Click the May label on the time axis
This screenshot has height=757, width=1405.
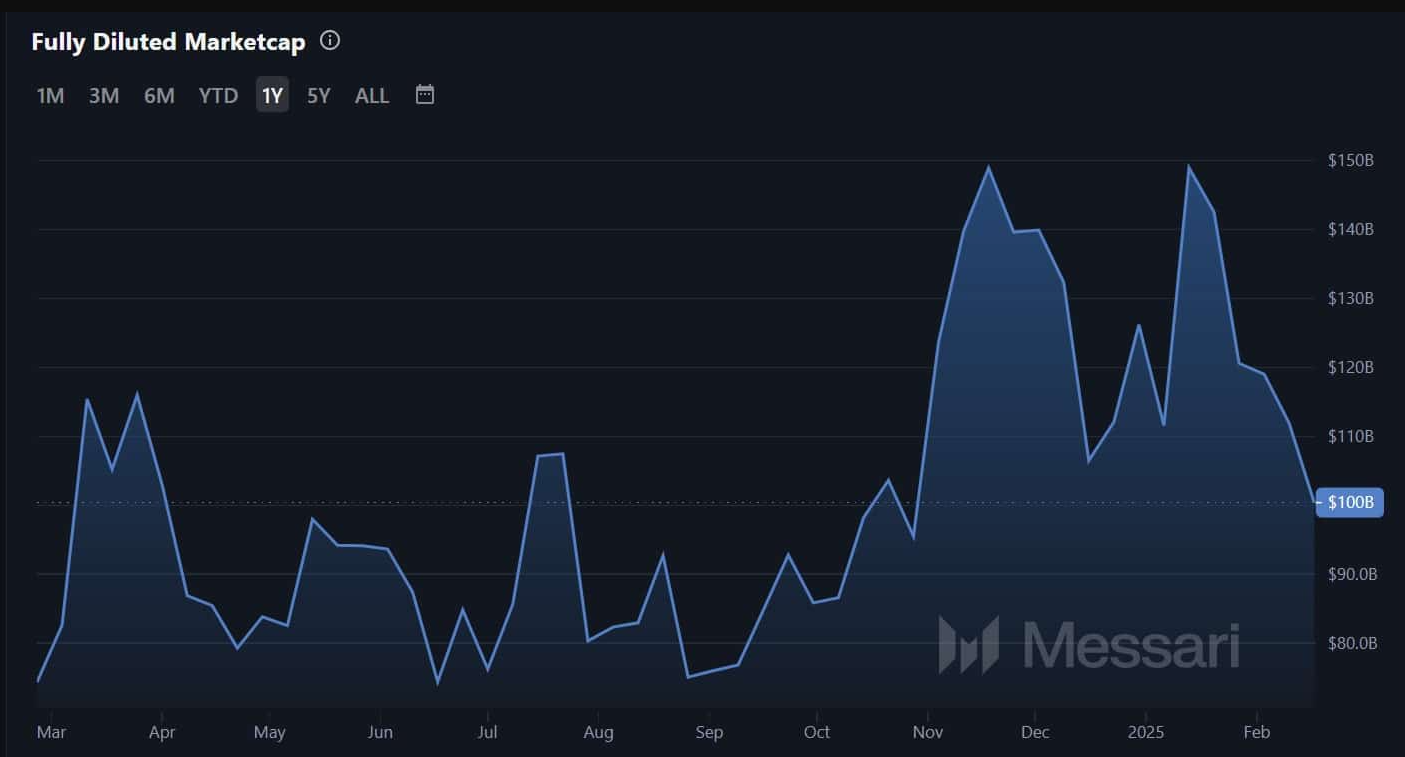point(270,732)
